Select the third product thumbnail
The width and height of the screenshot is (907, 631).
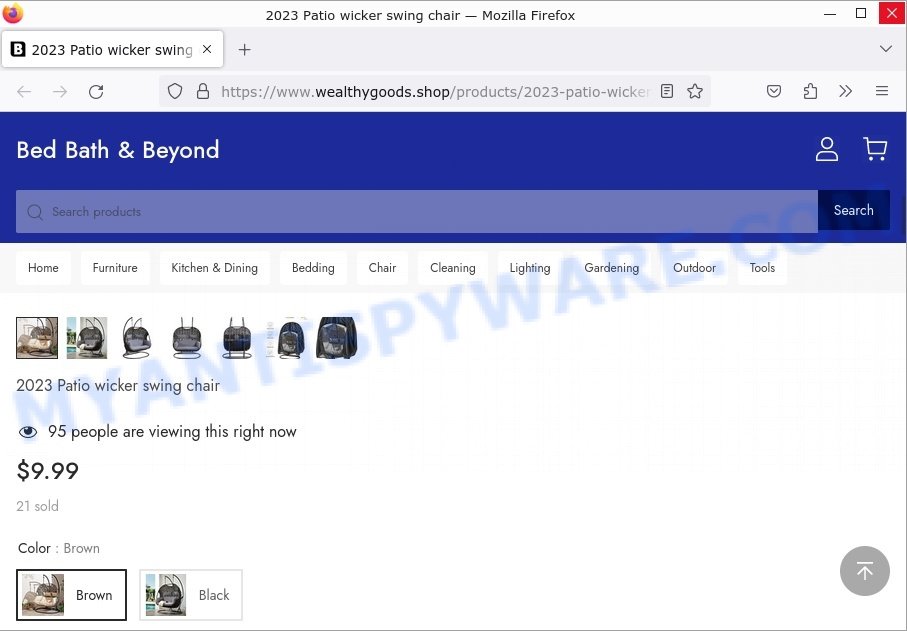click(x=137, y=338)
